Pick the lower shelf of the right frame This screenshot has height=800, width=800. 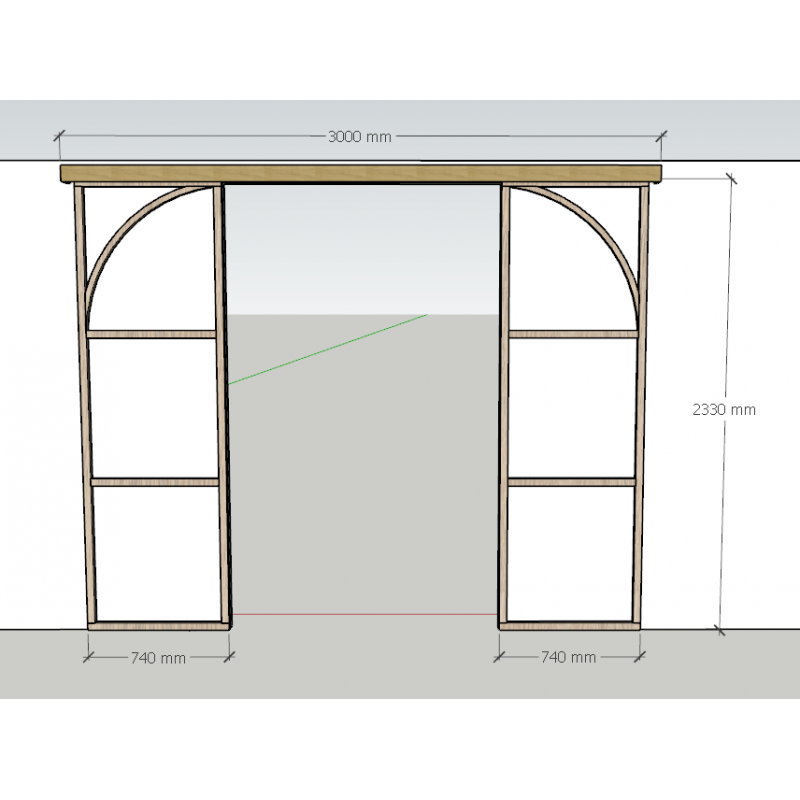571,481
